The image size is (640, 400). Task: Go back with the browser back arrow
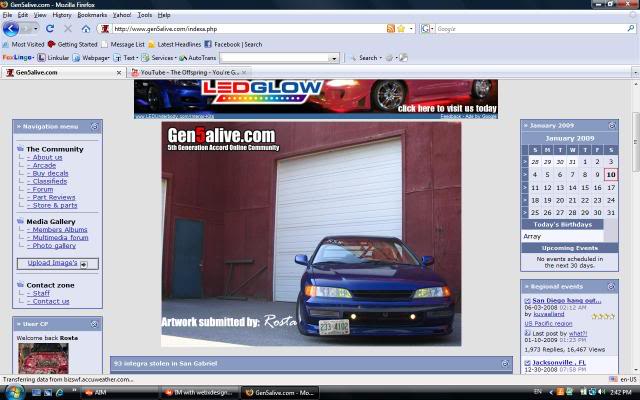11,29
